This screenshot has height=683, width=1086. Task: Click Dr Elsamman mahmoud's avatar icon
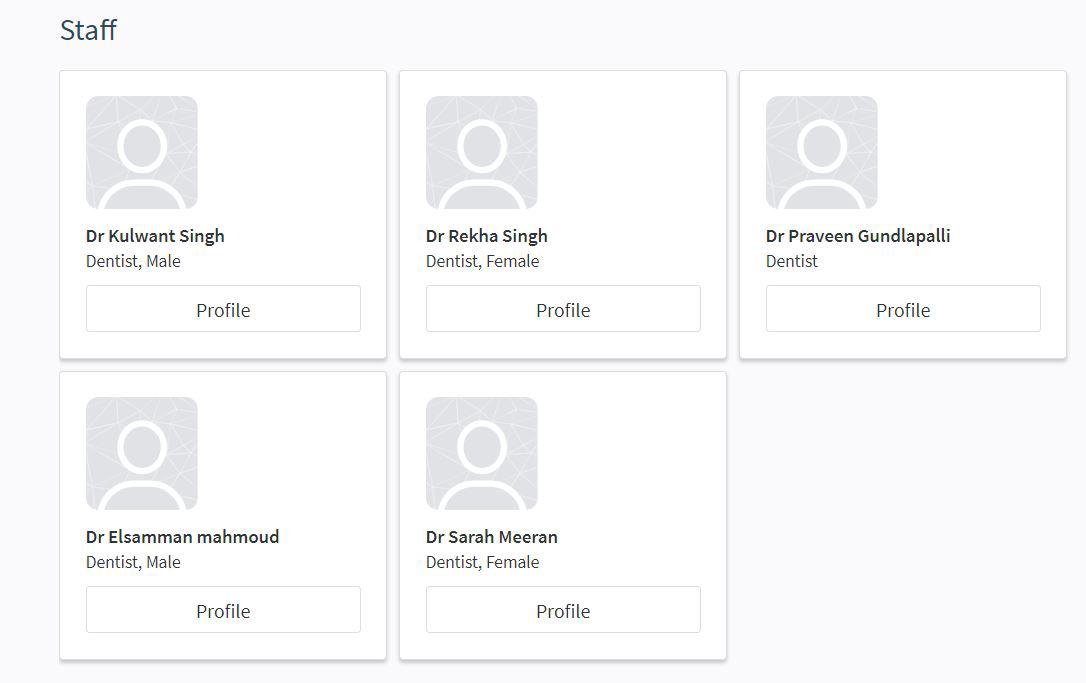(x=142, y=454)
